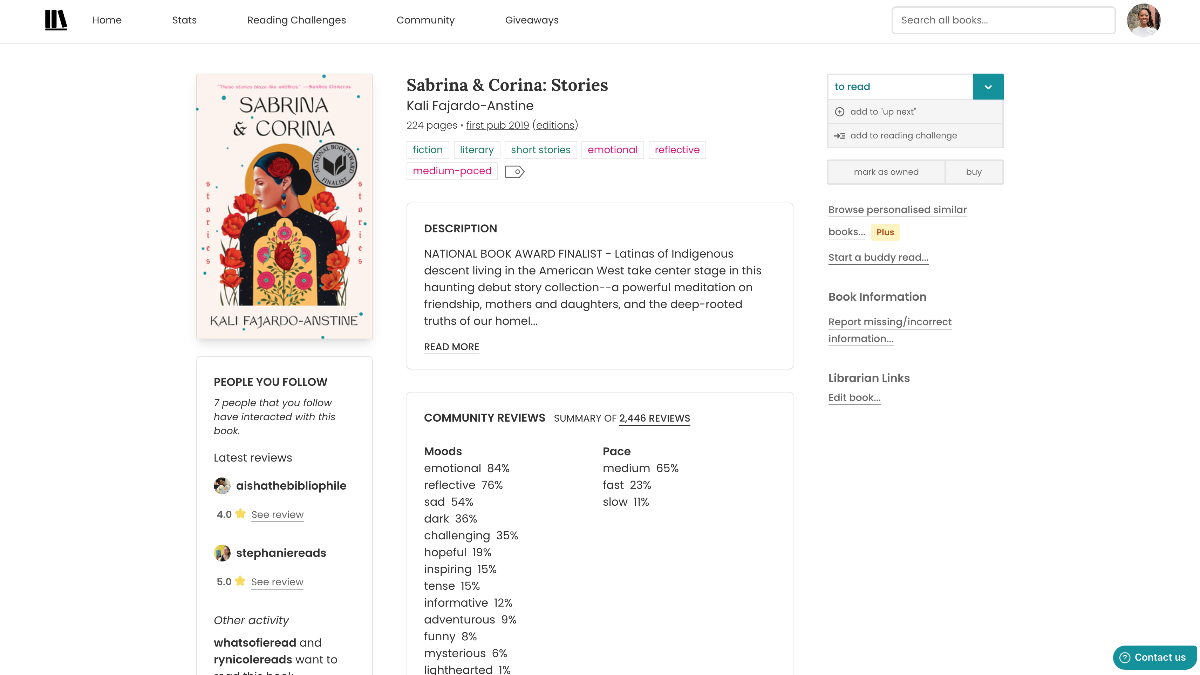Open whatsofieread's profile link

255,643
